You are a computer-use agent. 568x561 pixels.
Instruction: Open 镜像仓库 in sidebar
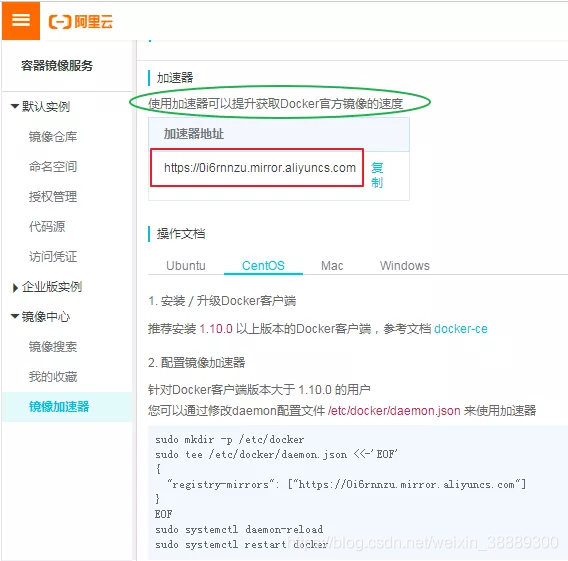click(53, 137)
